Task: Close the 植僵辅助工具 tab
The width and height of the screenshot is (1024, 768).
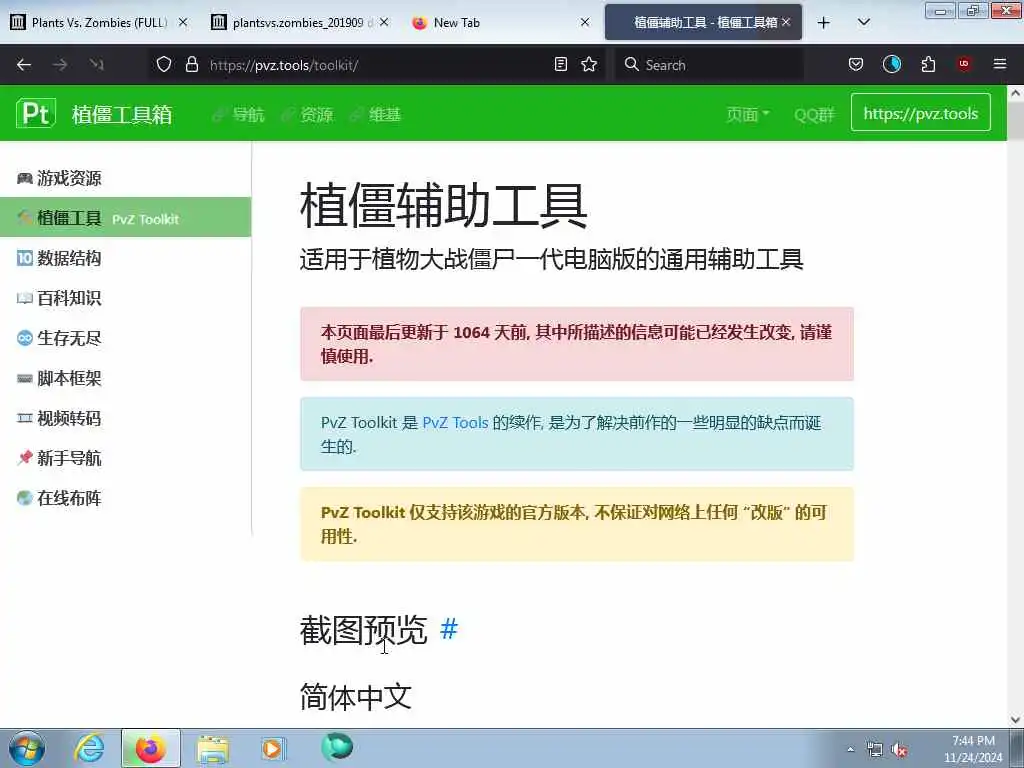Action: (786, 23)
